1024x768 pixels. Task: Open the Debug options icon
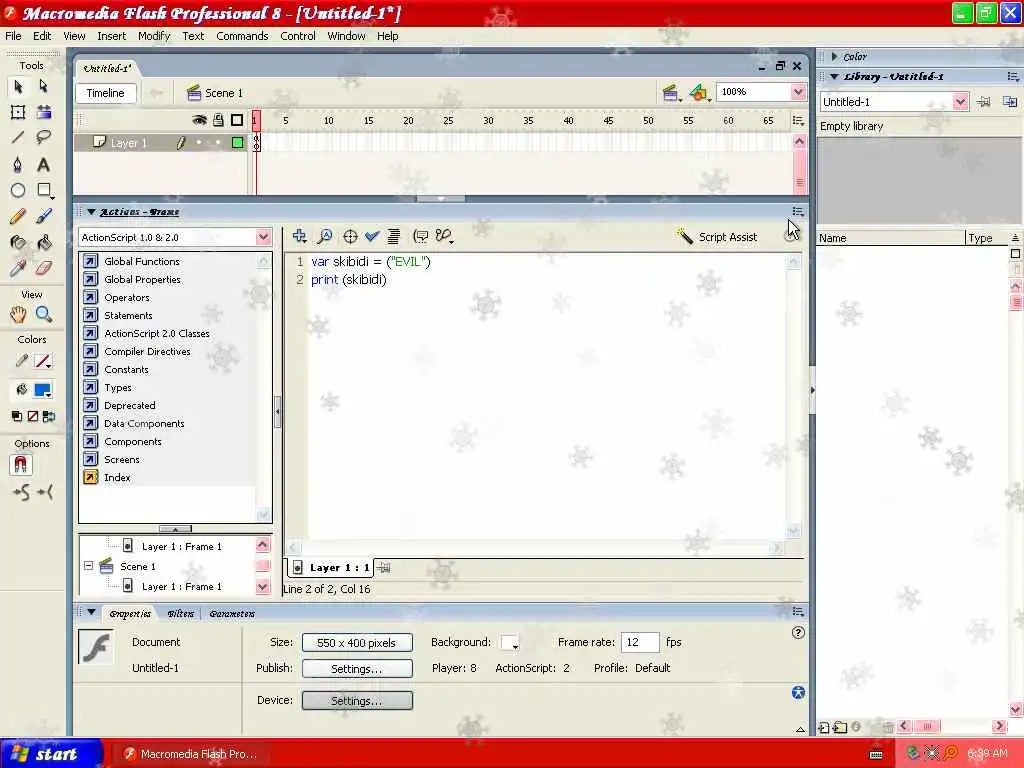(x=444, y=236)
